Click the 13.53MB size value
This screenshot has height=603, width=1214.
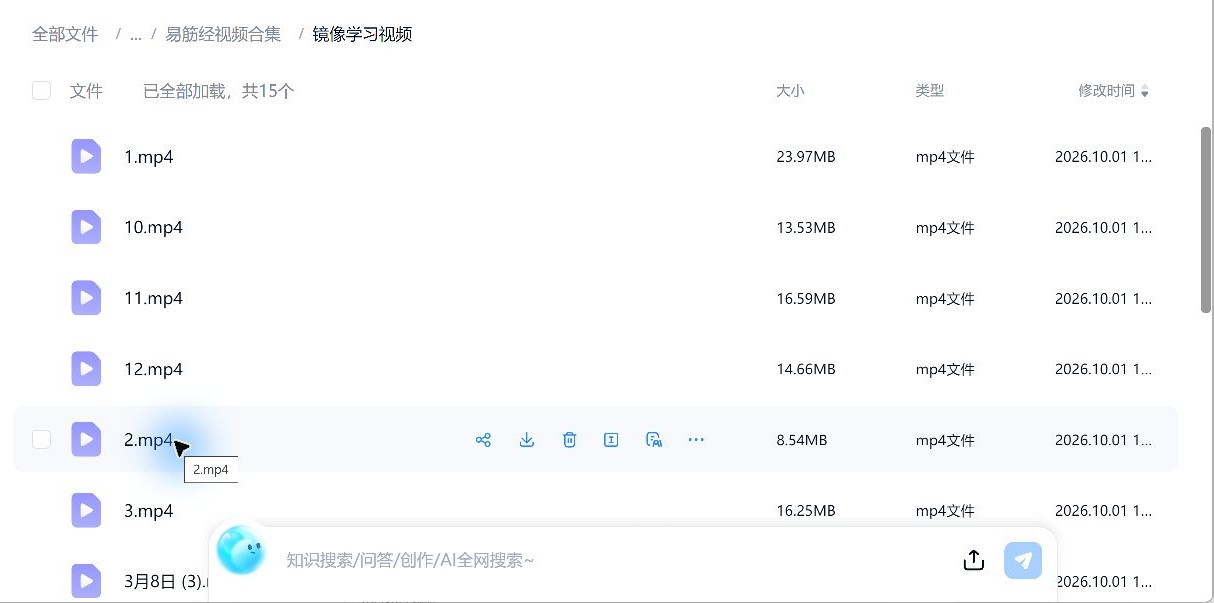coord(805,228)
